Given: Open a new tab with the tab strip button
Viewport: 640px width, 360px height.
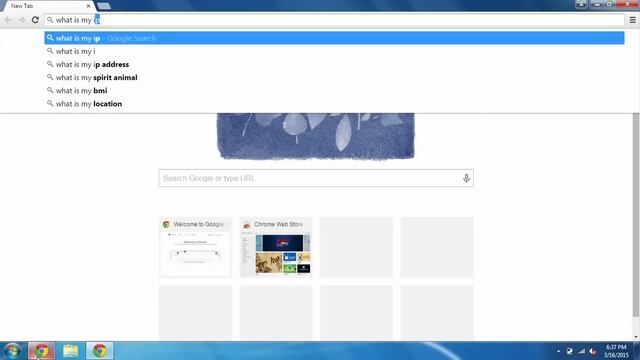Looking at the screenshot, I should (104, 6).
